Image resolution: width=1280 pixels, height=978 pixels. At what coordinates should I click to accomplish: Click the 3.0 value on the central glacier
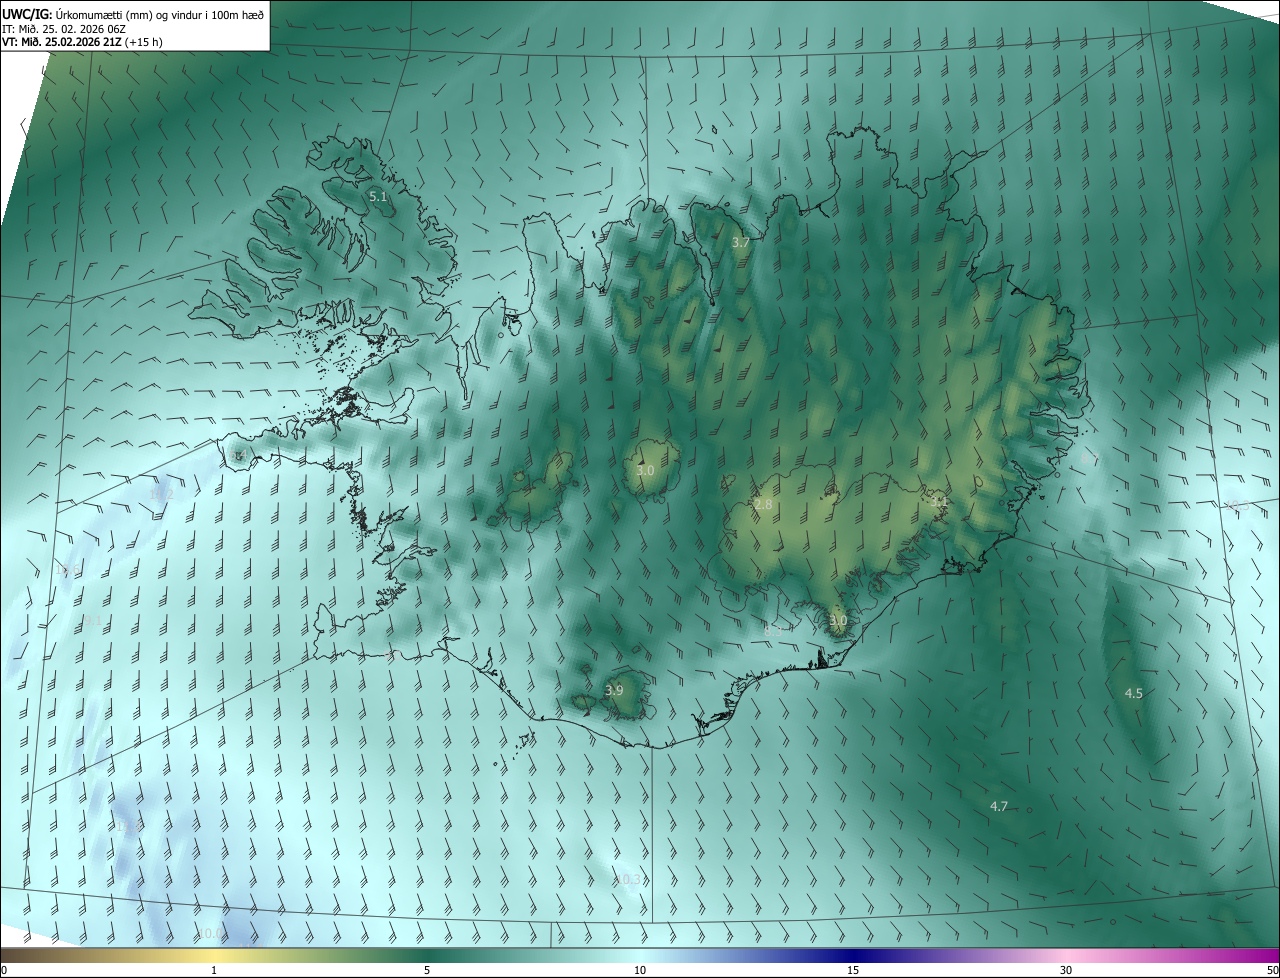645,470
